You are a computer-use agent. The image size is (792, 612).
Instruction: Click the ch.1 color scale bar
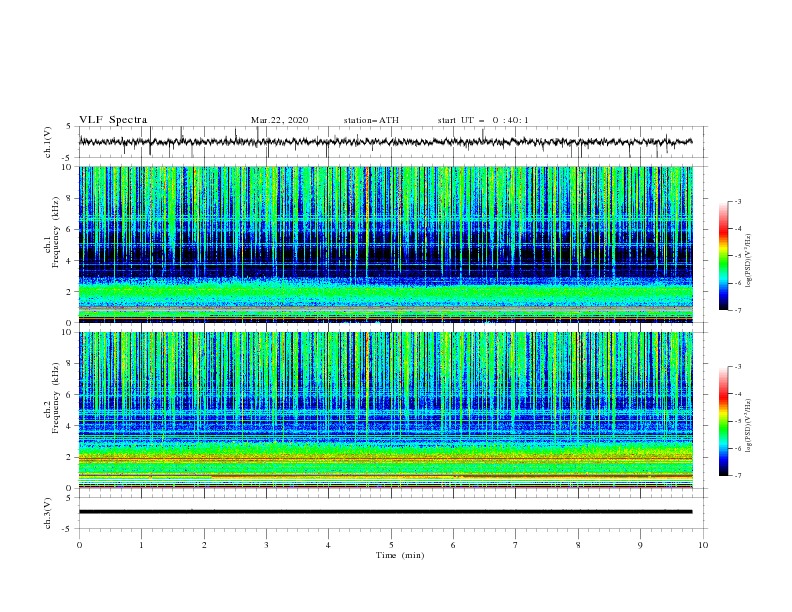pyautogui.click(x=723, y=256)
